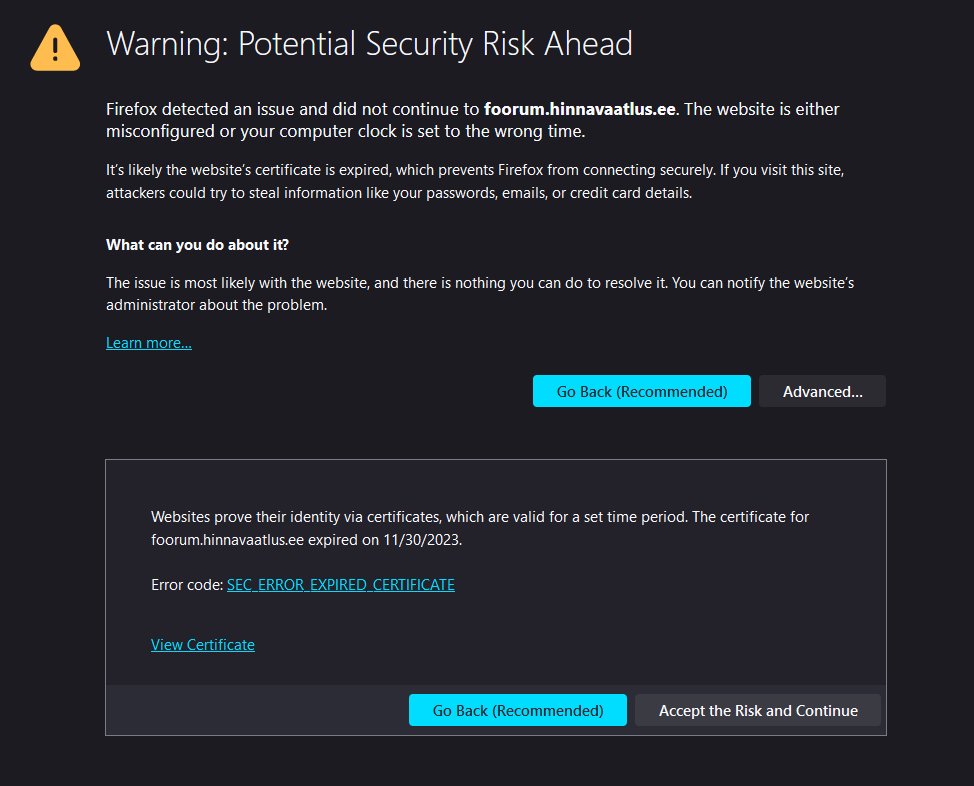
Task: Click Go Back (Recommended) beside Advanced button
Action: (x=642, y=391)
